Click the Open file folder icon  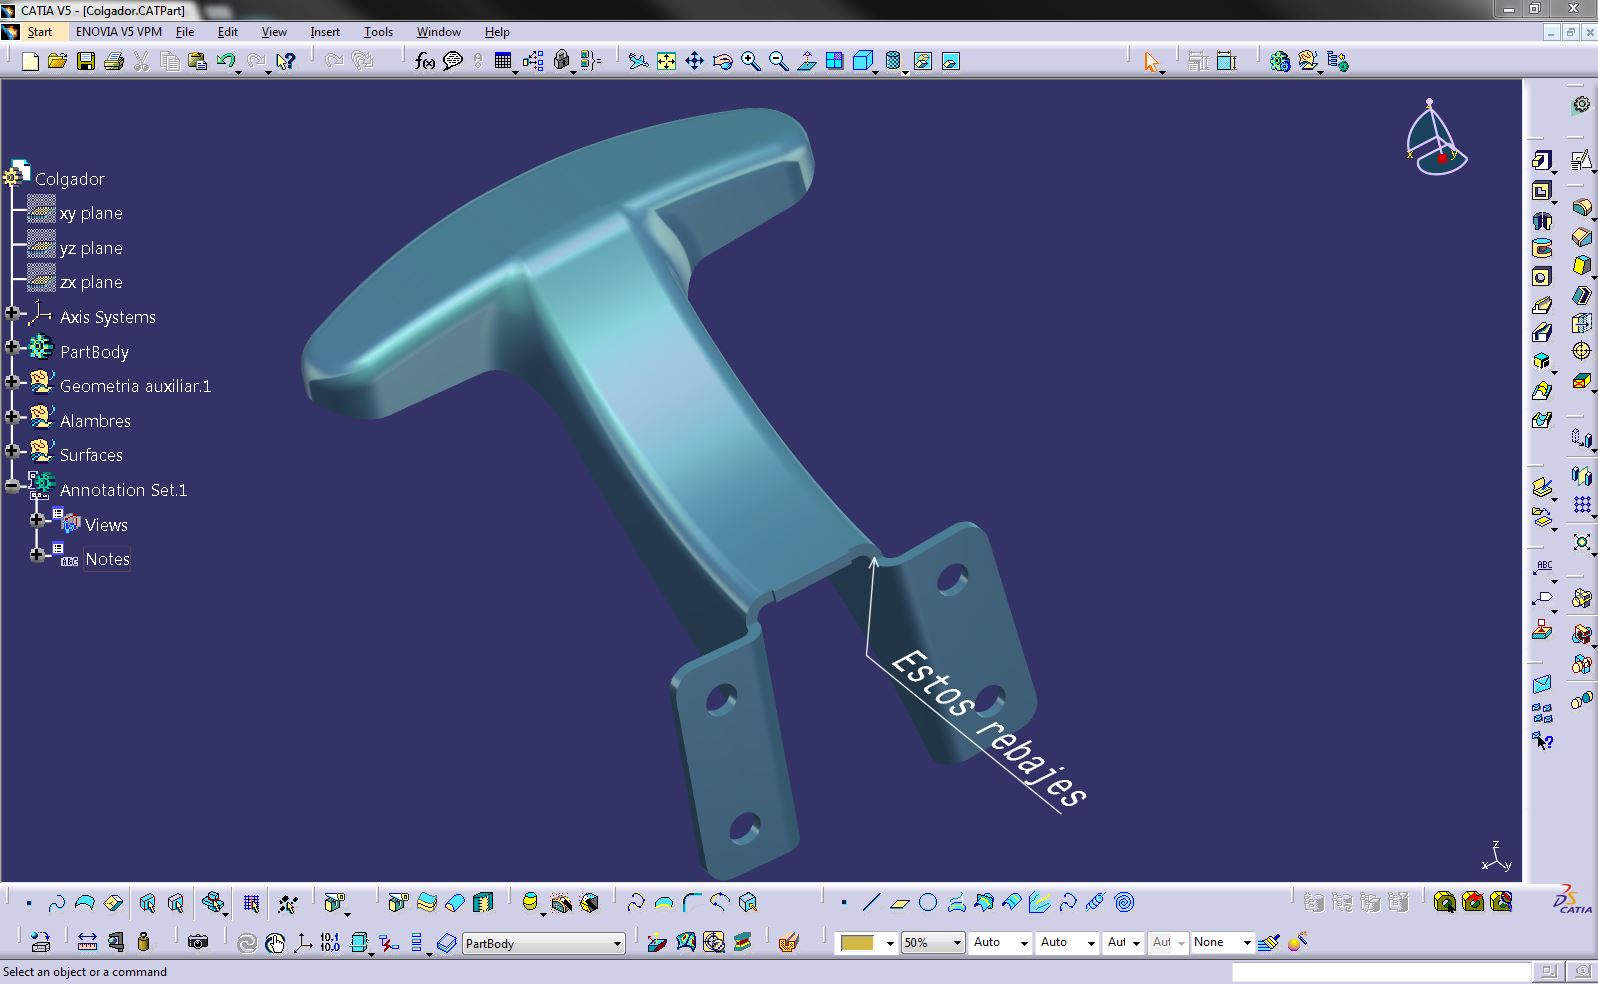[x=57, y=62]
